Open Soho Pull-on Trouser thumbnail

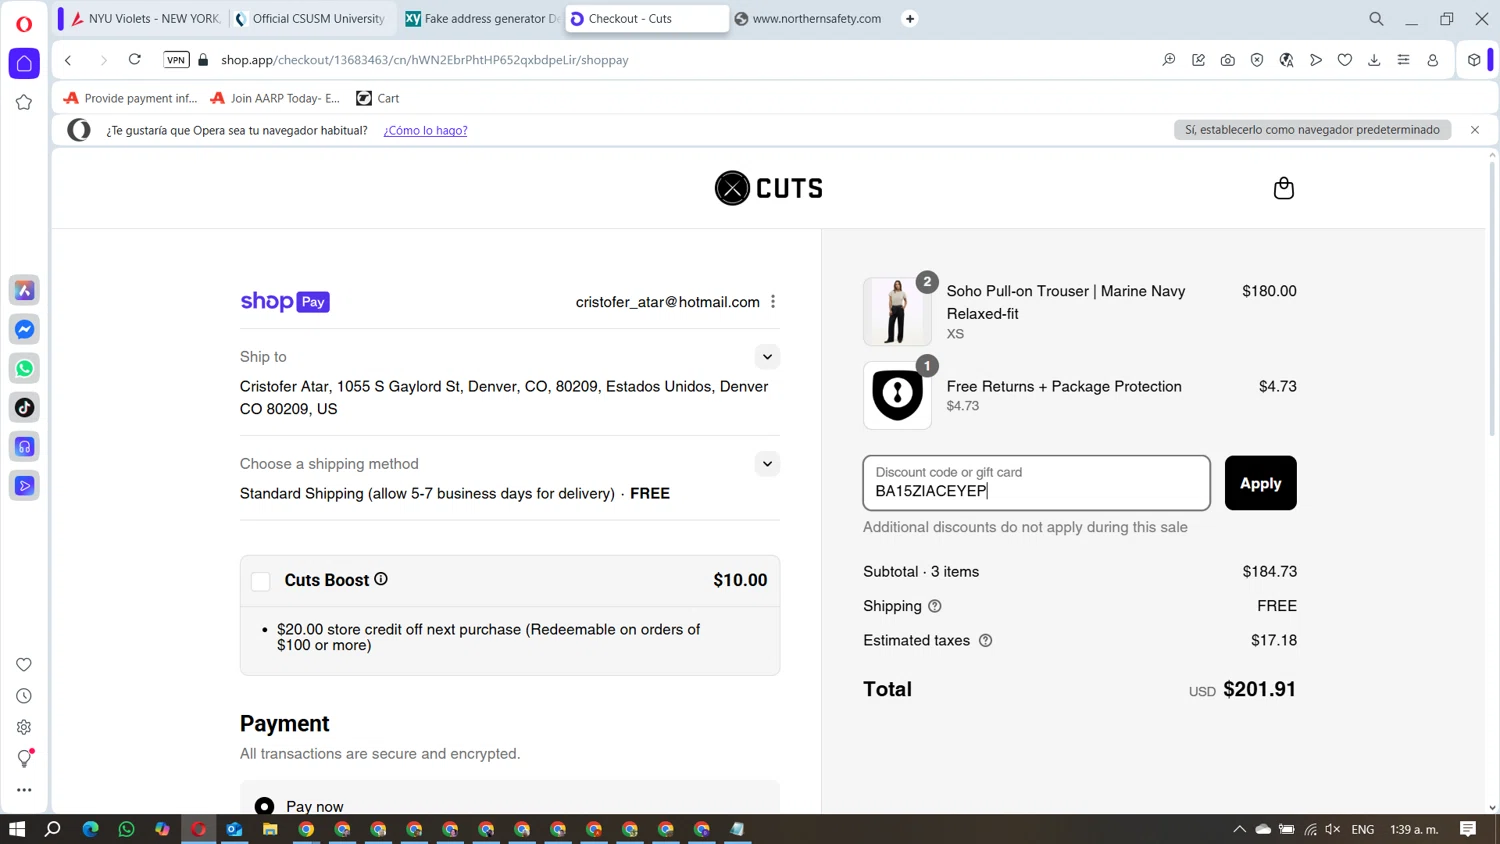pos(897,312)
